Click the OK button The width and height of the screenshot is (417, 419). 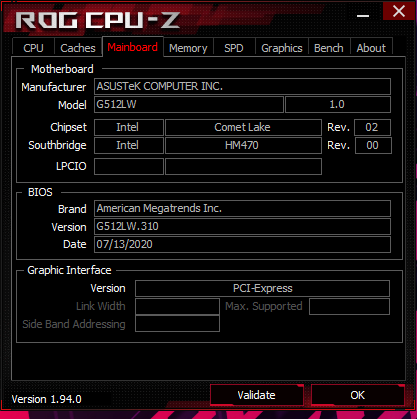358,395
